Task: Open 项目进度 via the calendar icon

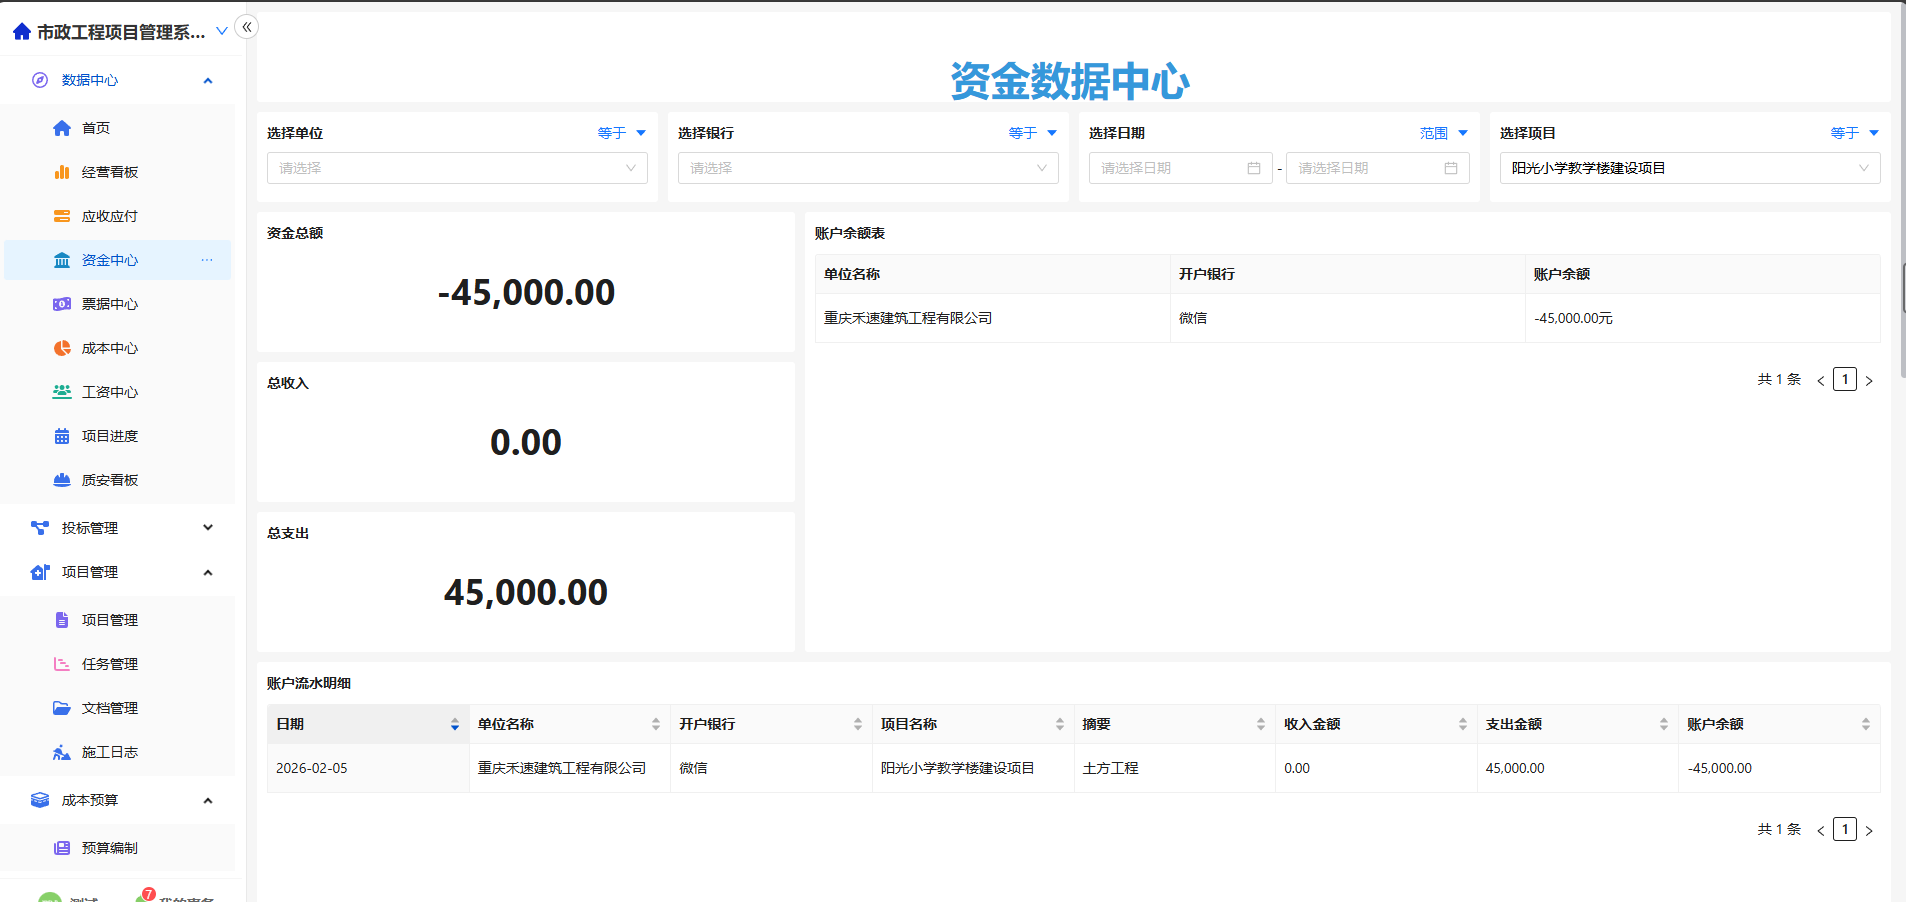Action: pos(62,435)
